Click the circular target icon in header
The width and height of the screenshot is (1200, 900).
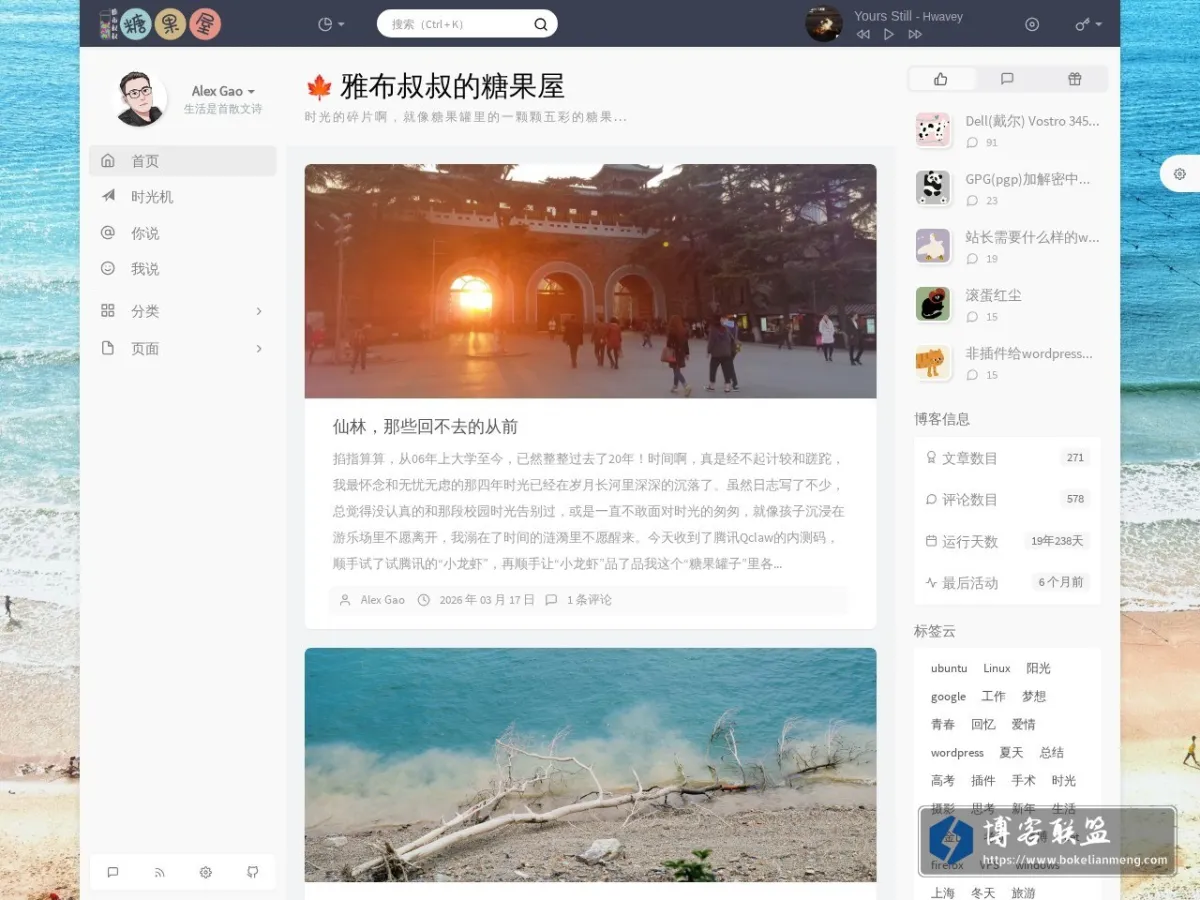click(x=1033, y=24)
